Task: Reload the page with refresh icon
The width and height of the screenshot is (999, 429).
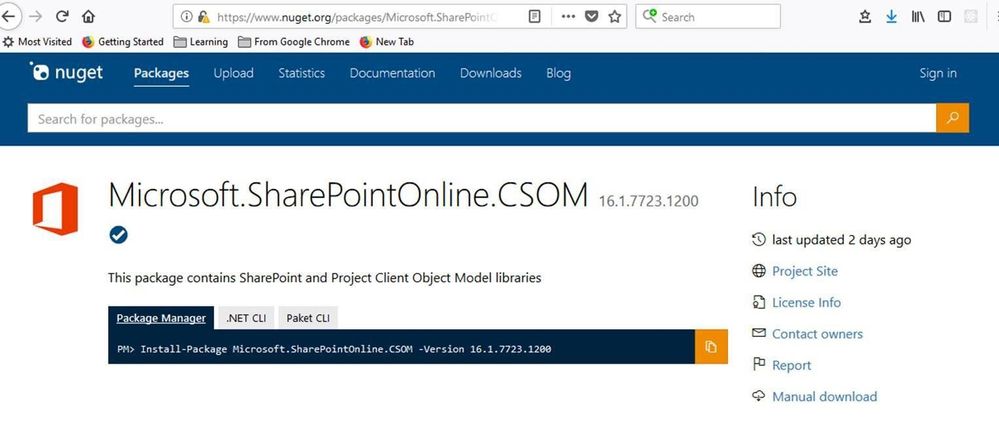Action: click(62, 17)
